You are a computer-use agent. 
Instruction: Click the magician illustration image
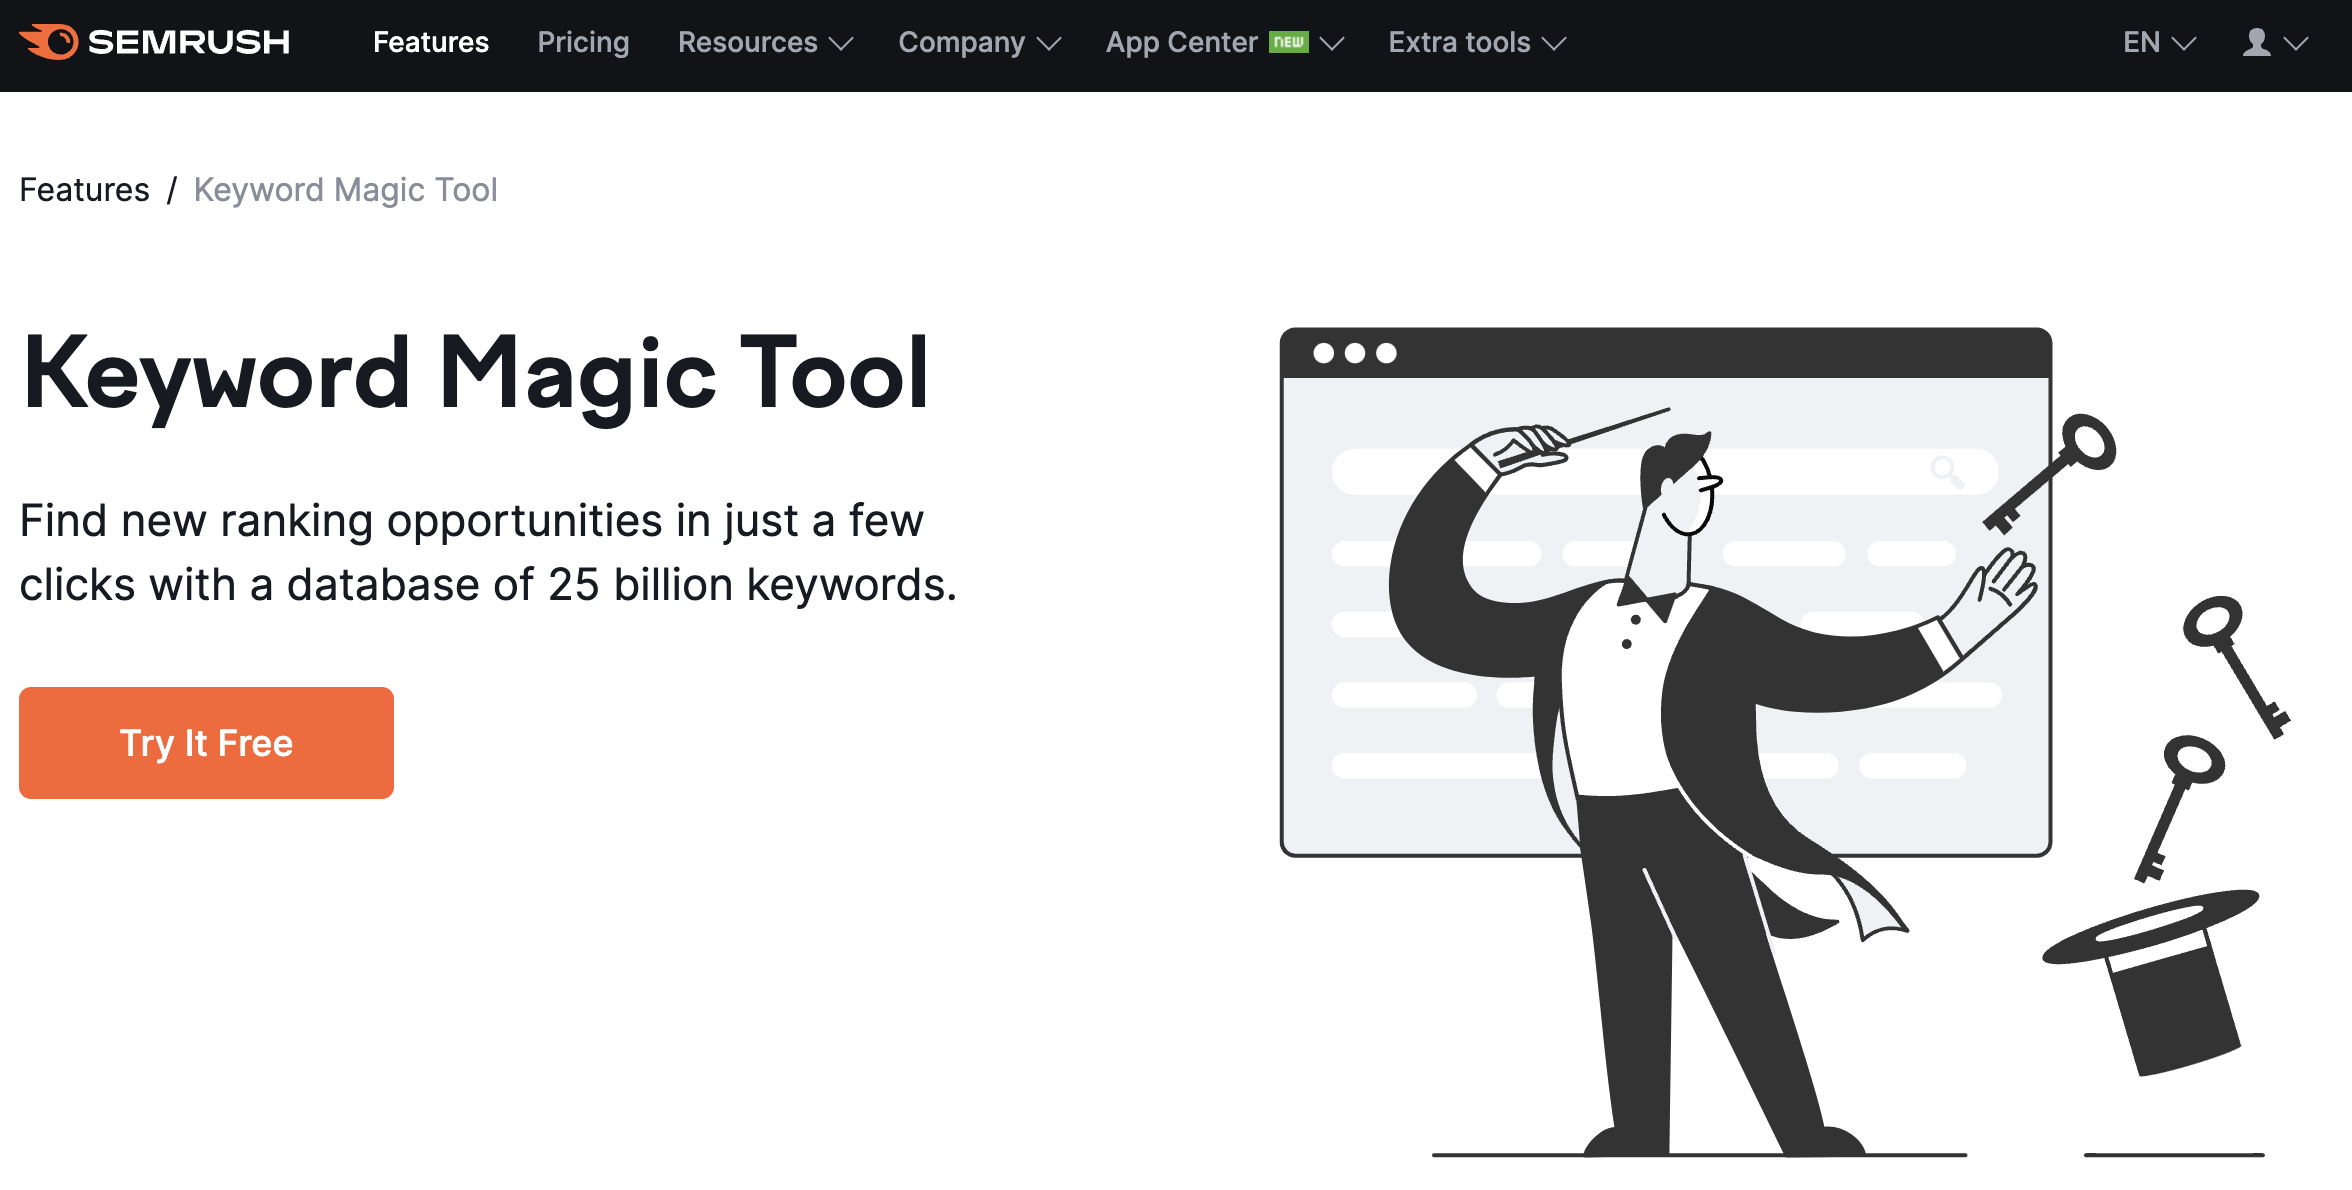(x=1784, y=742)
